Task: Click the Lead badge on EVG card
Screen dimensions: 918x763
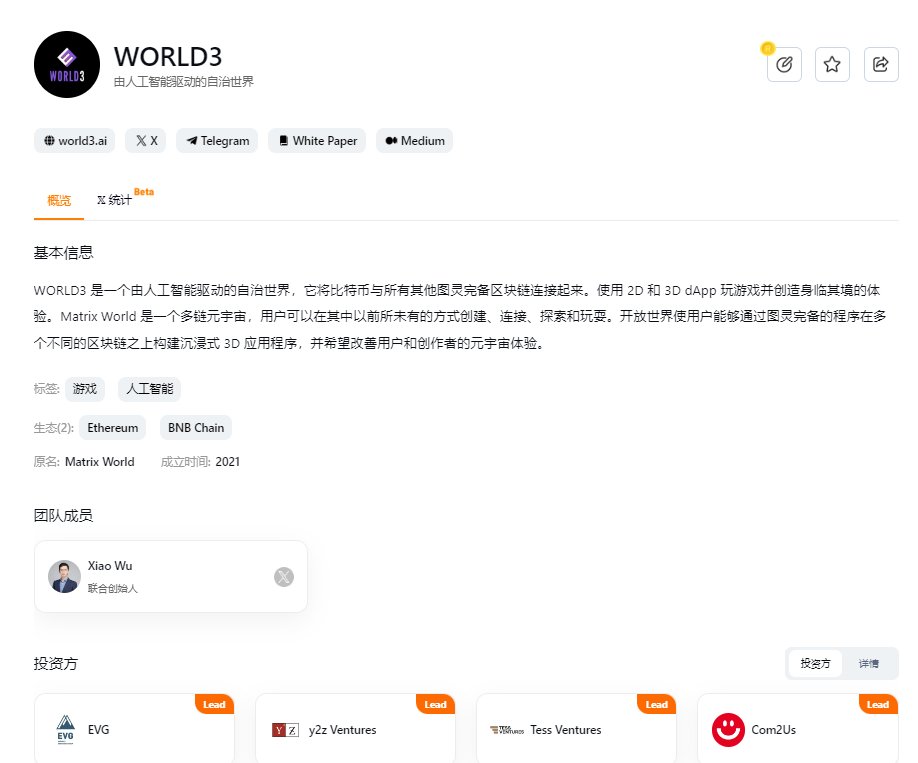Action: [214, 704]
